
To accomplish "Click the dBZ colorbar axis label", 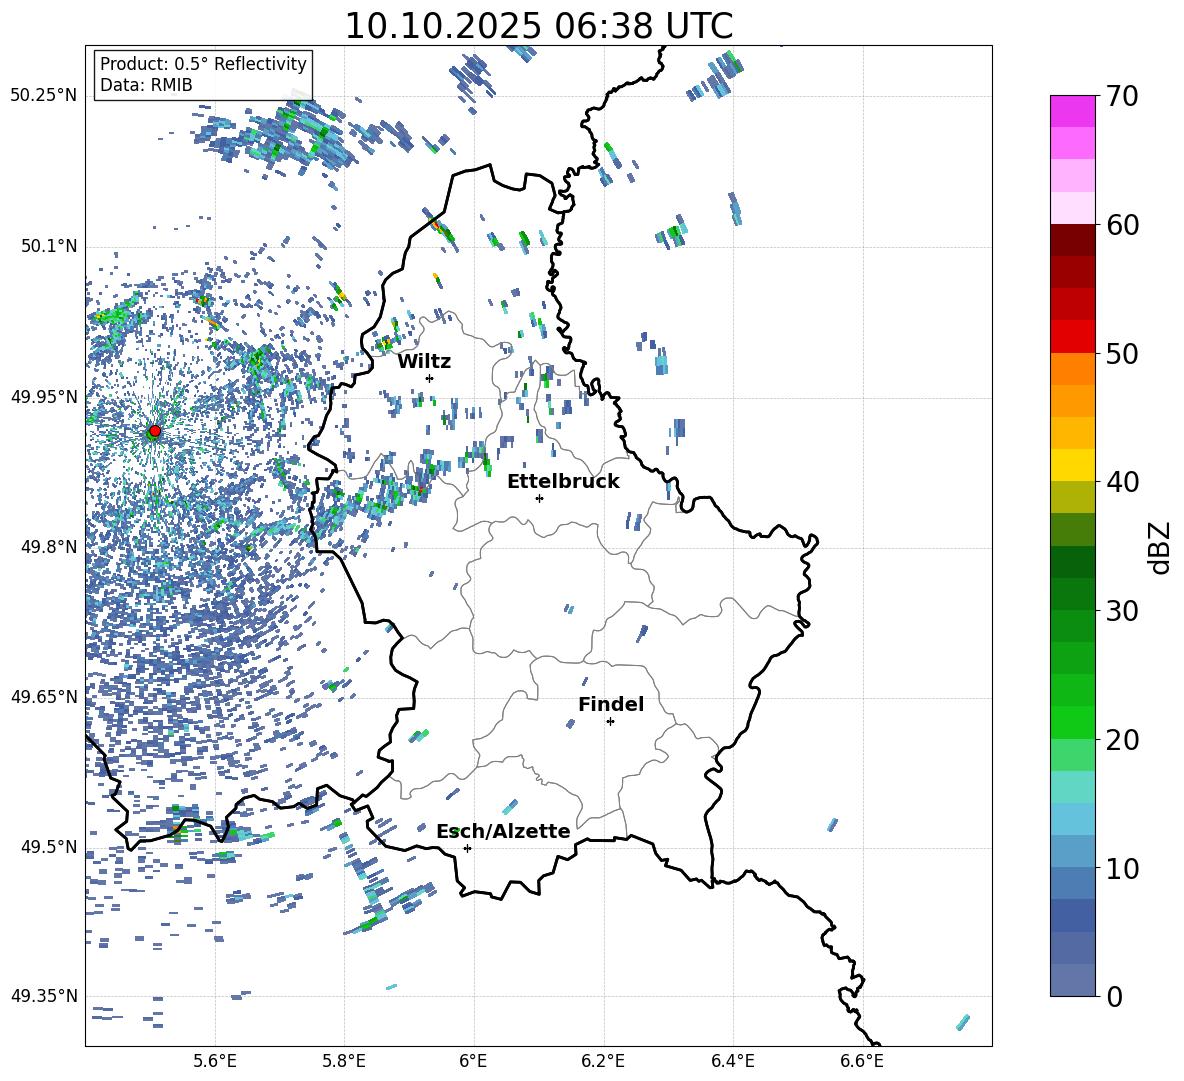I will coord(1159,547).
